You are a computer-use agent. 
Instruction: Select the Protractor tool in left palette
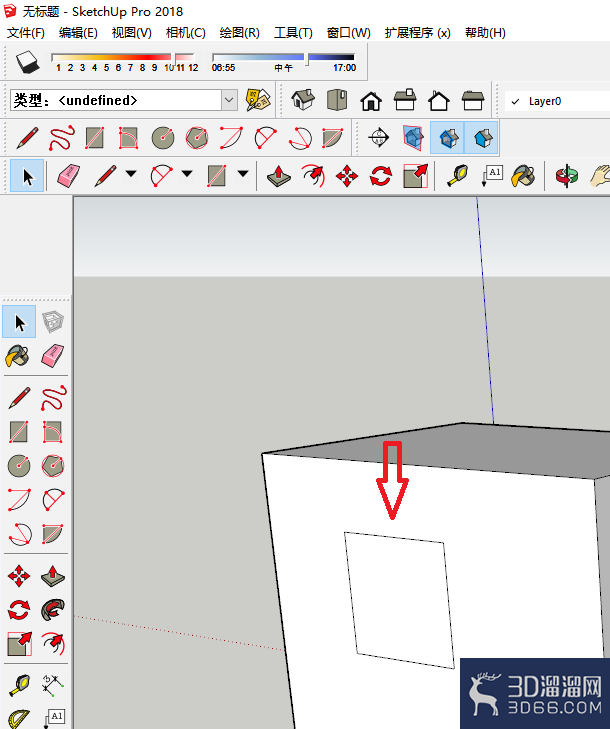tap(19, 718)
